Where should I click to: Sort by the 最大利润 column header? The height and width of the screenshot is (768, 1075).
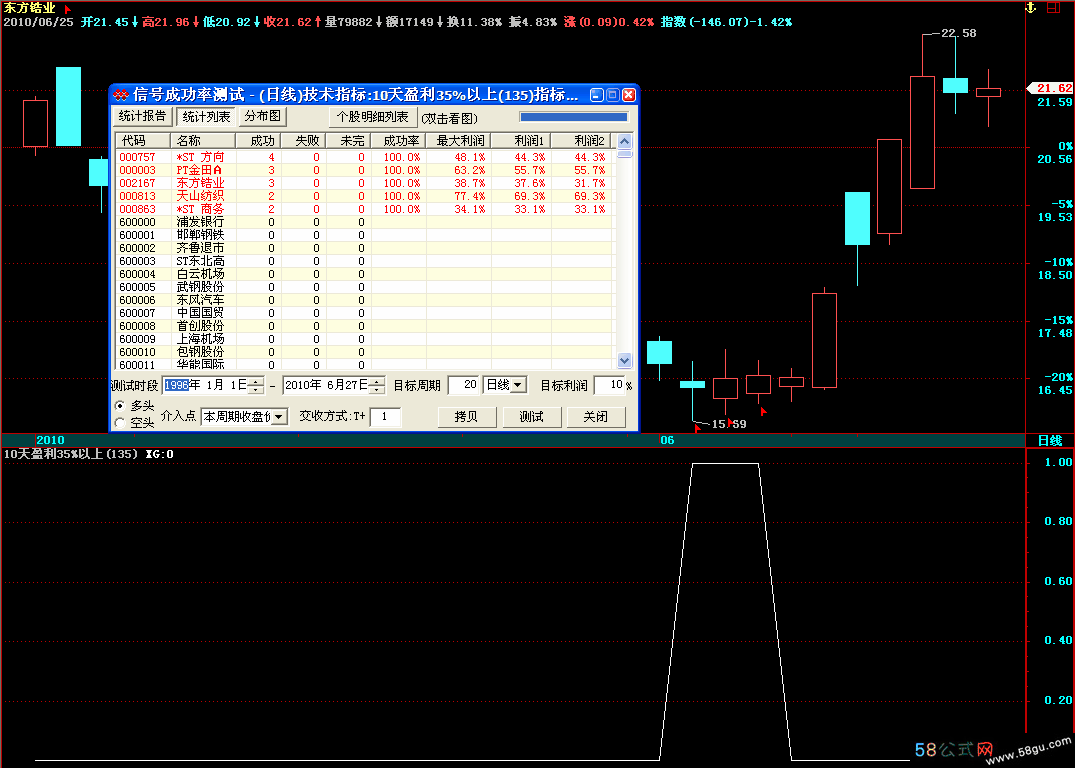(459, 141)
